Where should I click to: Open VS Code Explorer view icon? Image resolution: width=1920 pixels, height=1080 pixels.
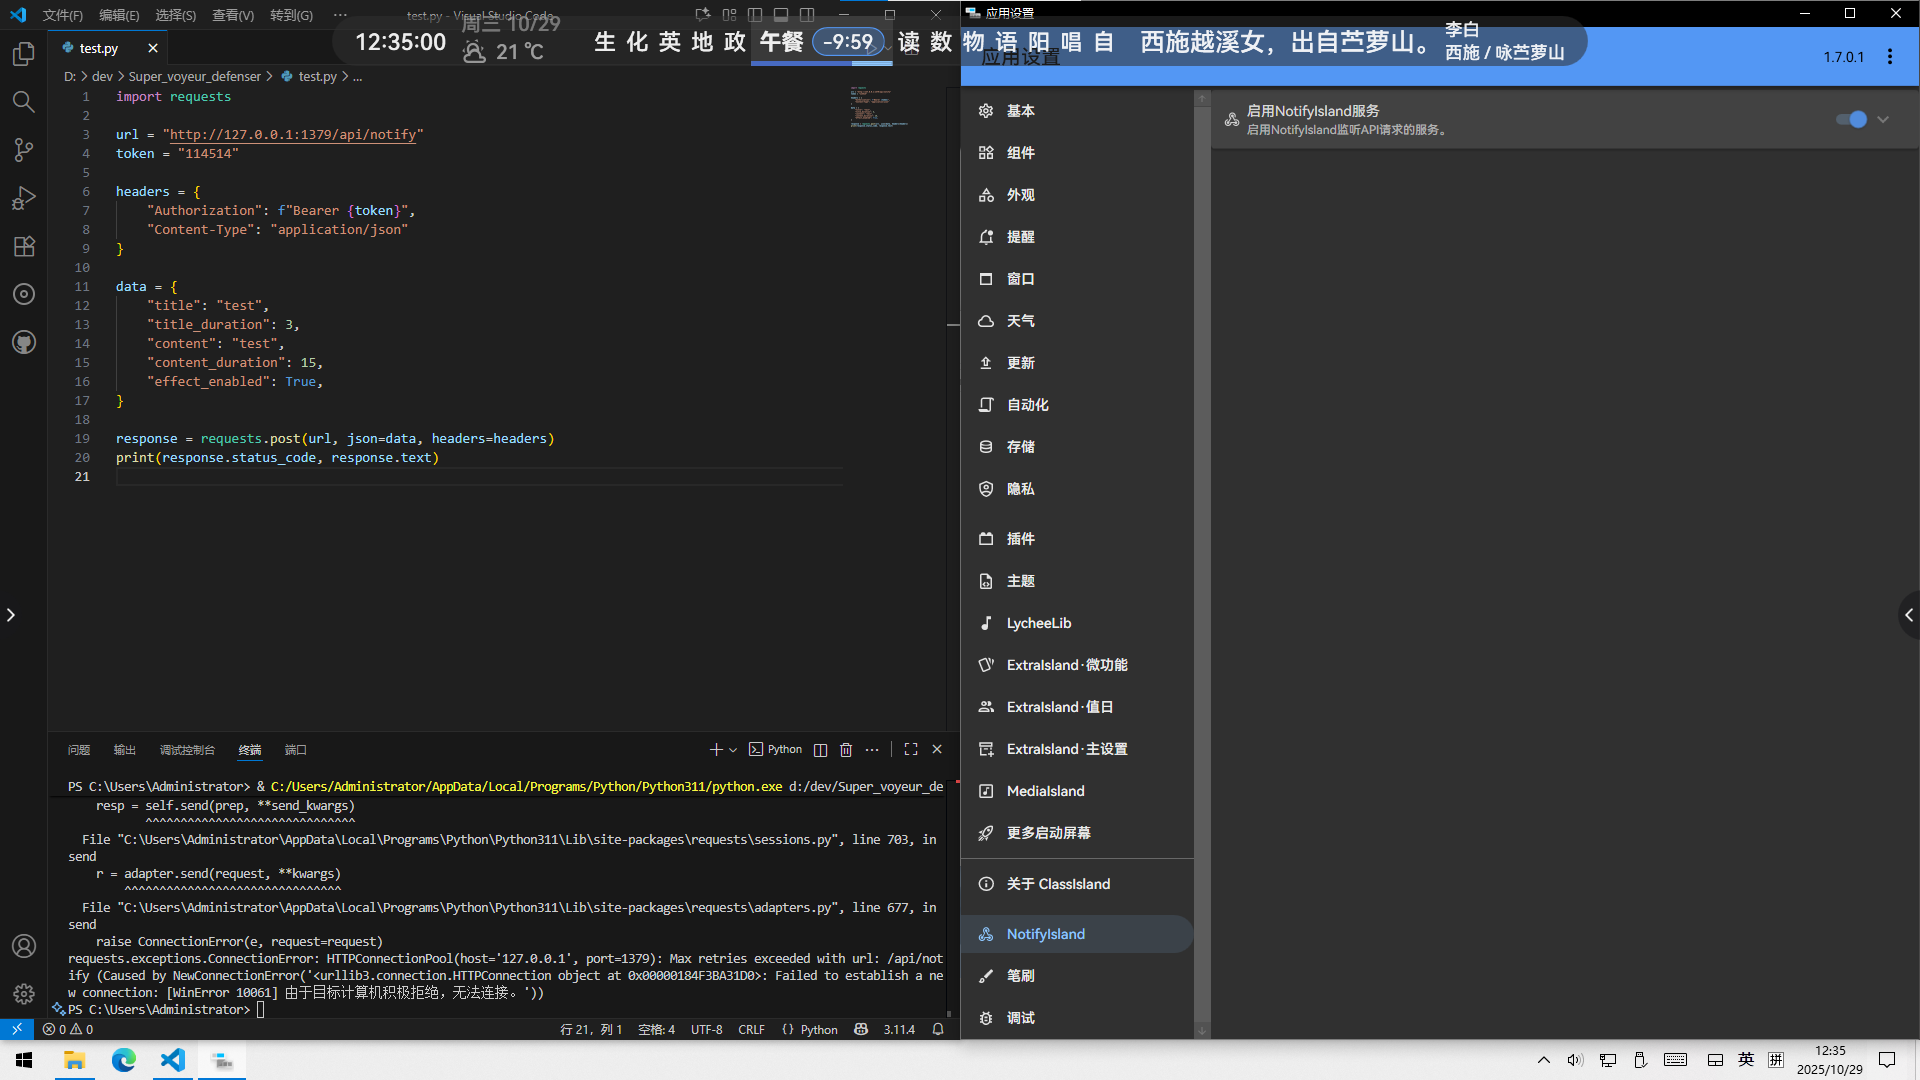24,54
